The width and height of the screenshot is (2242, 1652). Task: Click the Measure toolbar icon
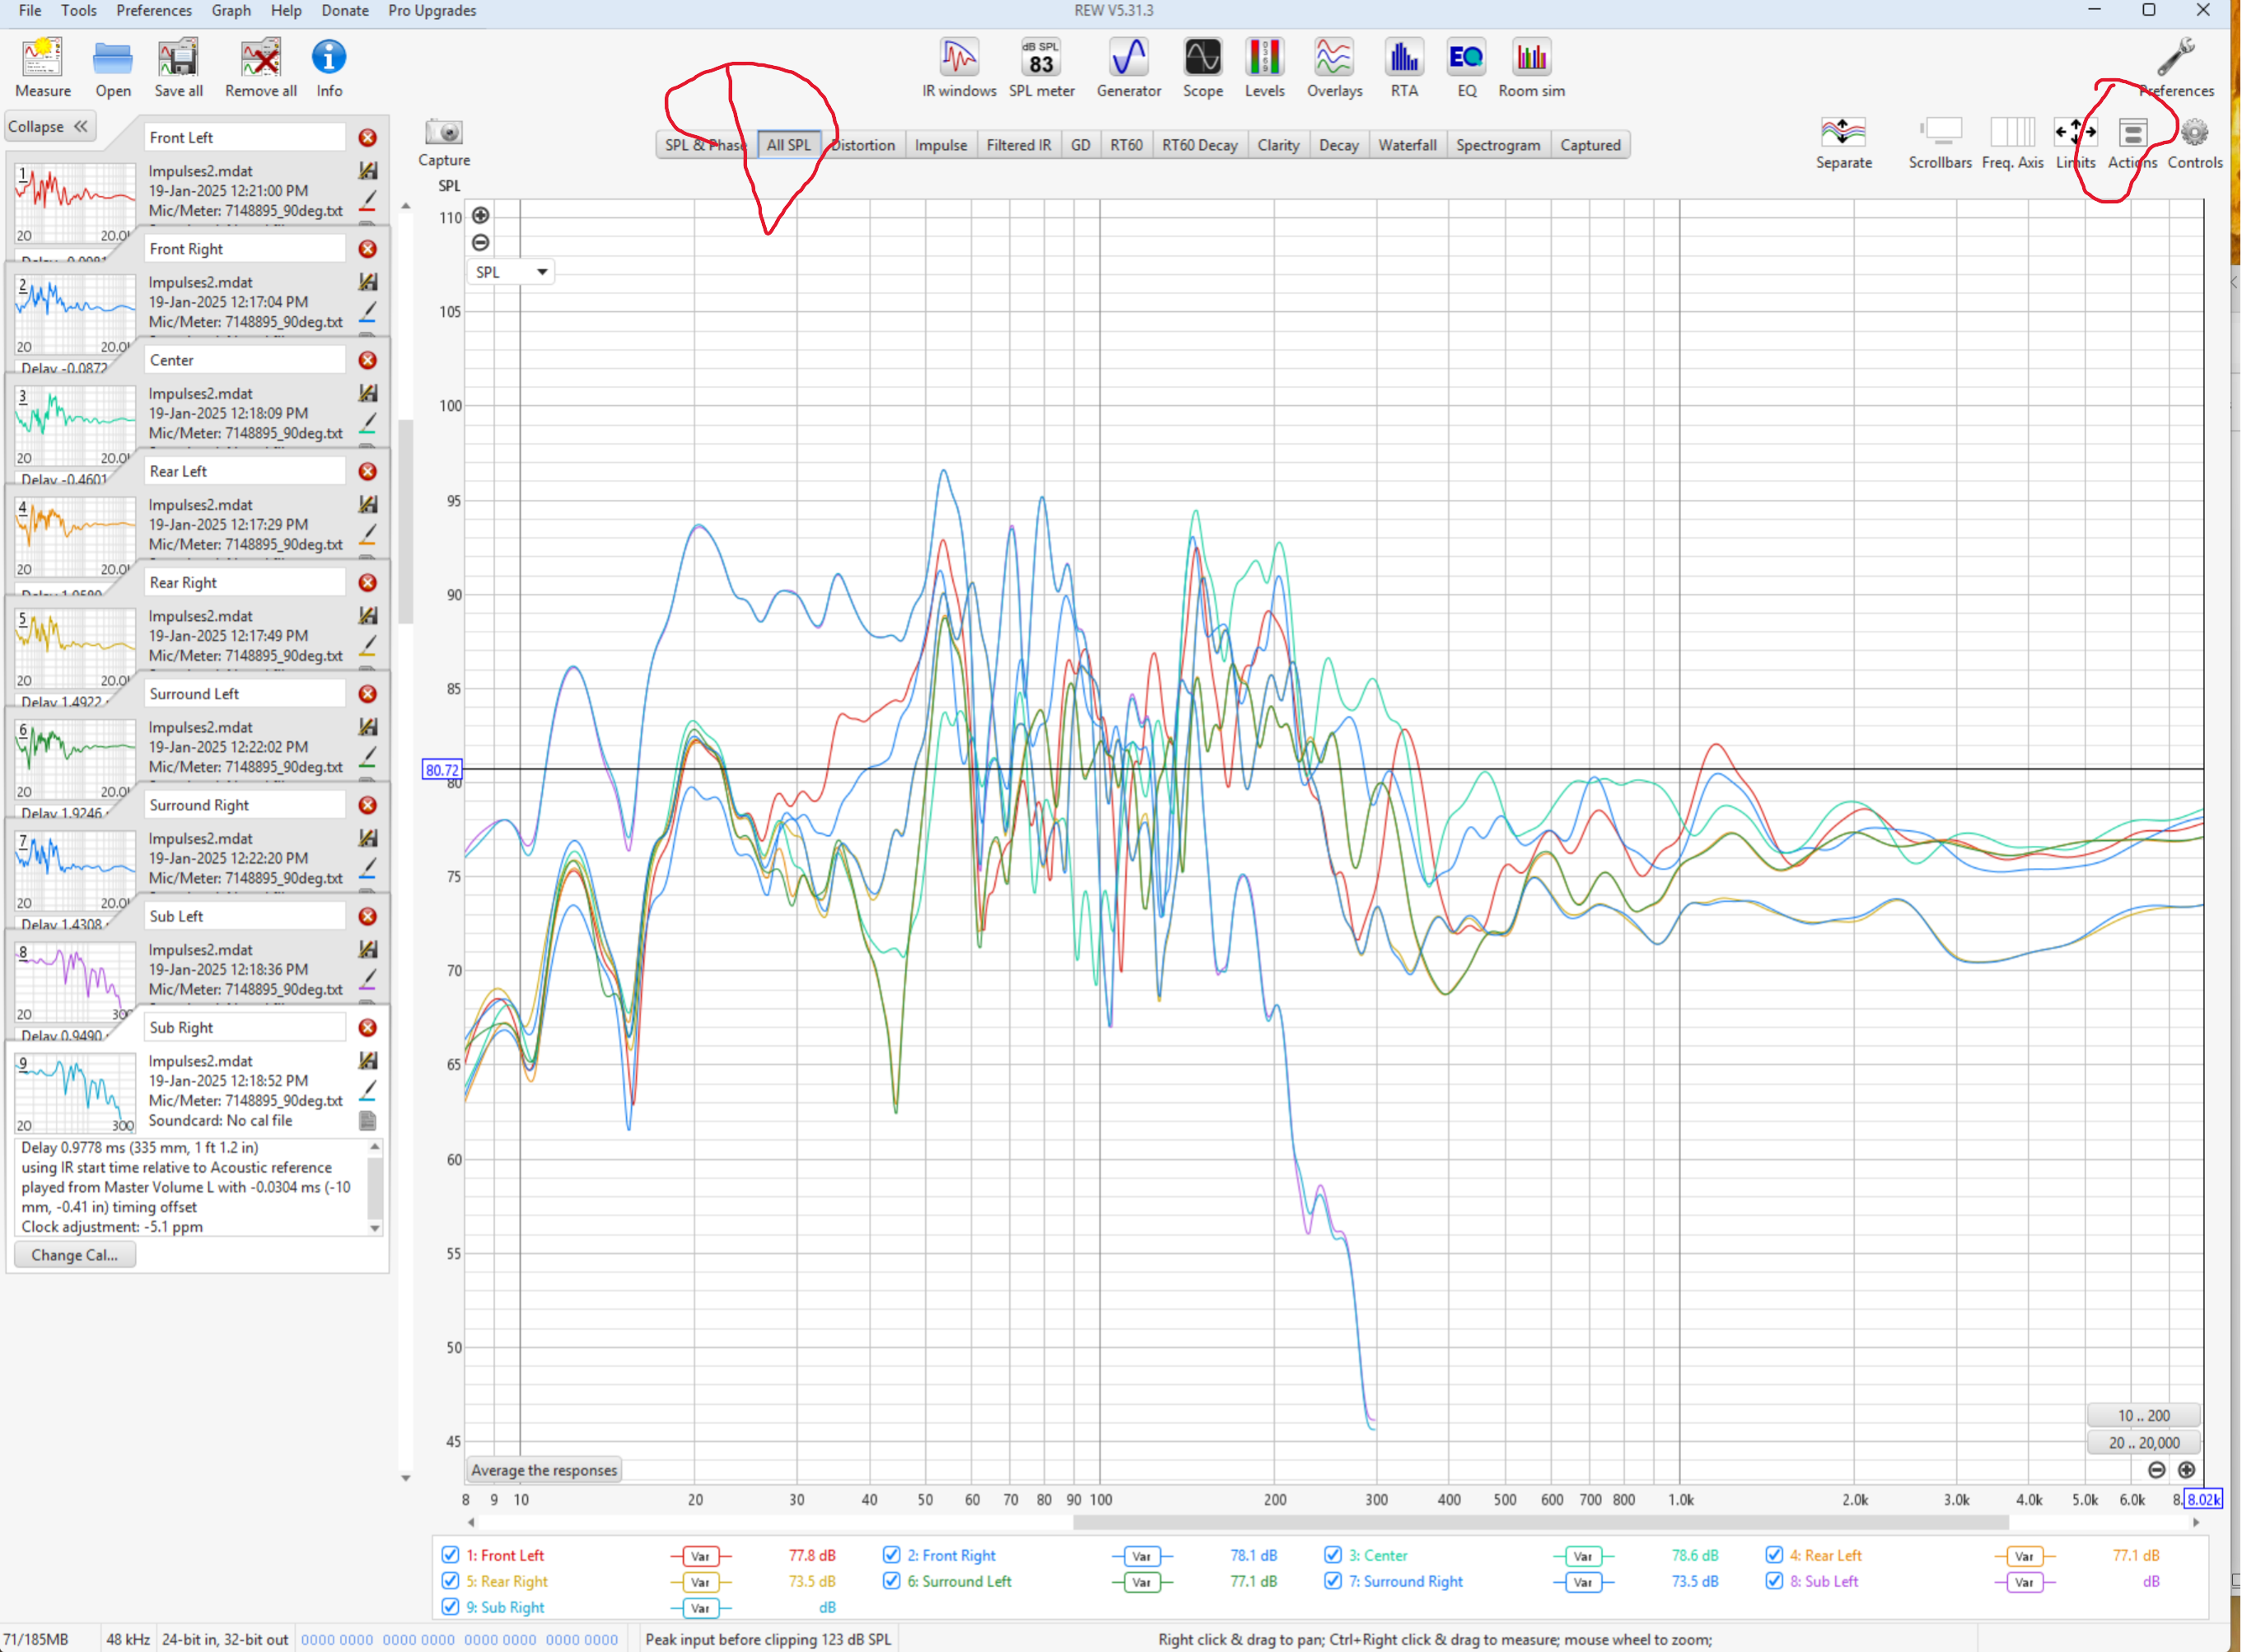click(x=43, y=58)
